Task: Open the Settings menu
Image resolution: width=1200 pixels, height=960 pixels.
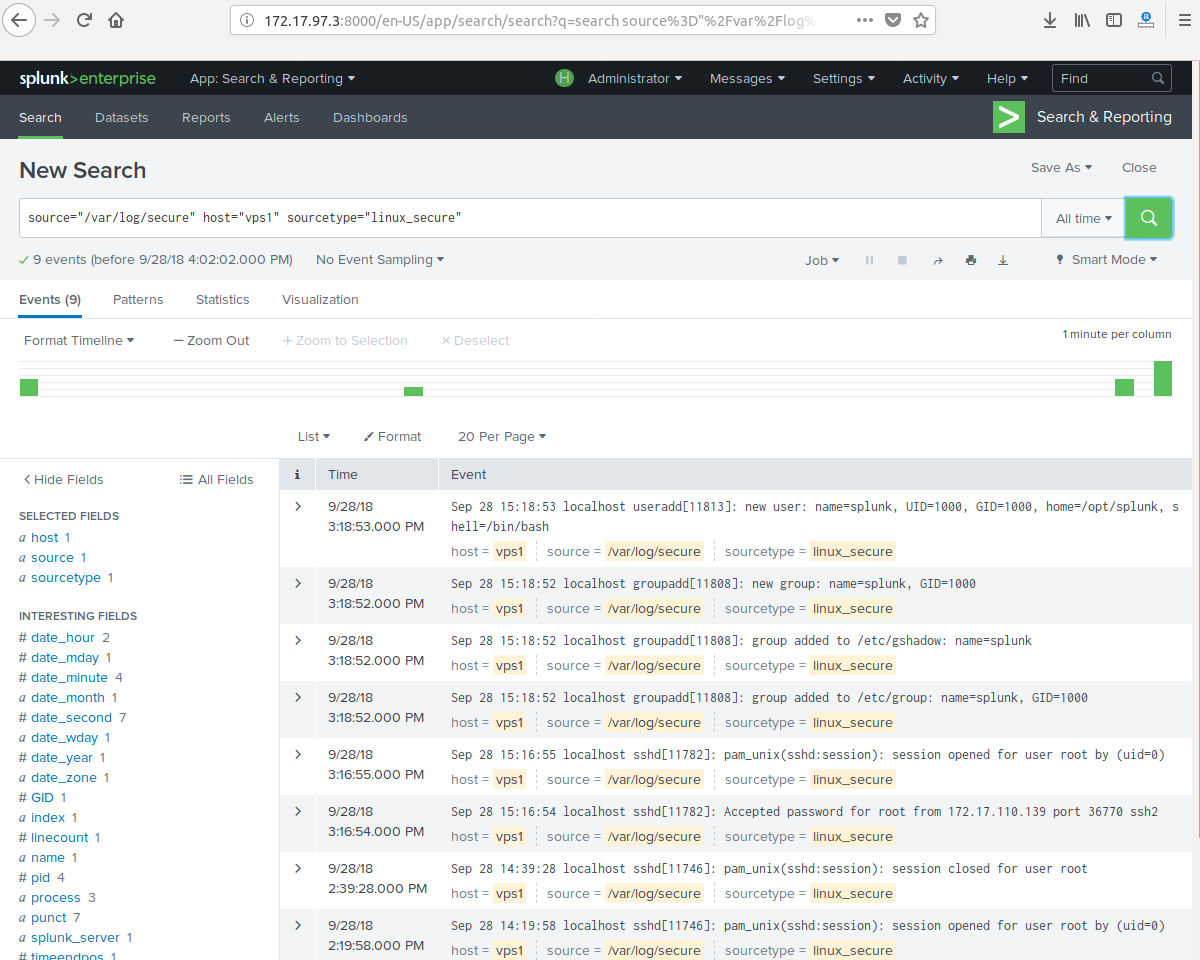Action: [x=843, y=79]
